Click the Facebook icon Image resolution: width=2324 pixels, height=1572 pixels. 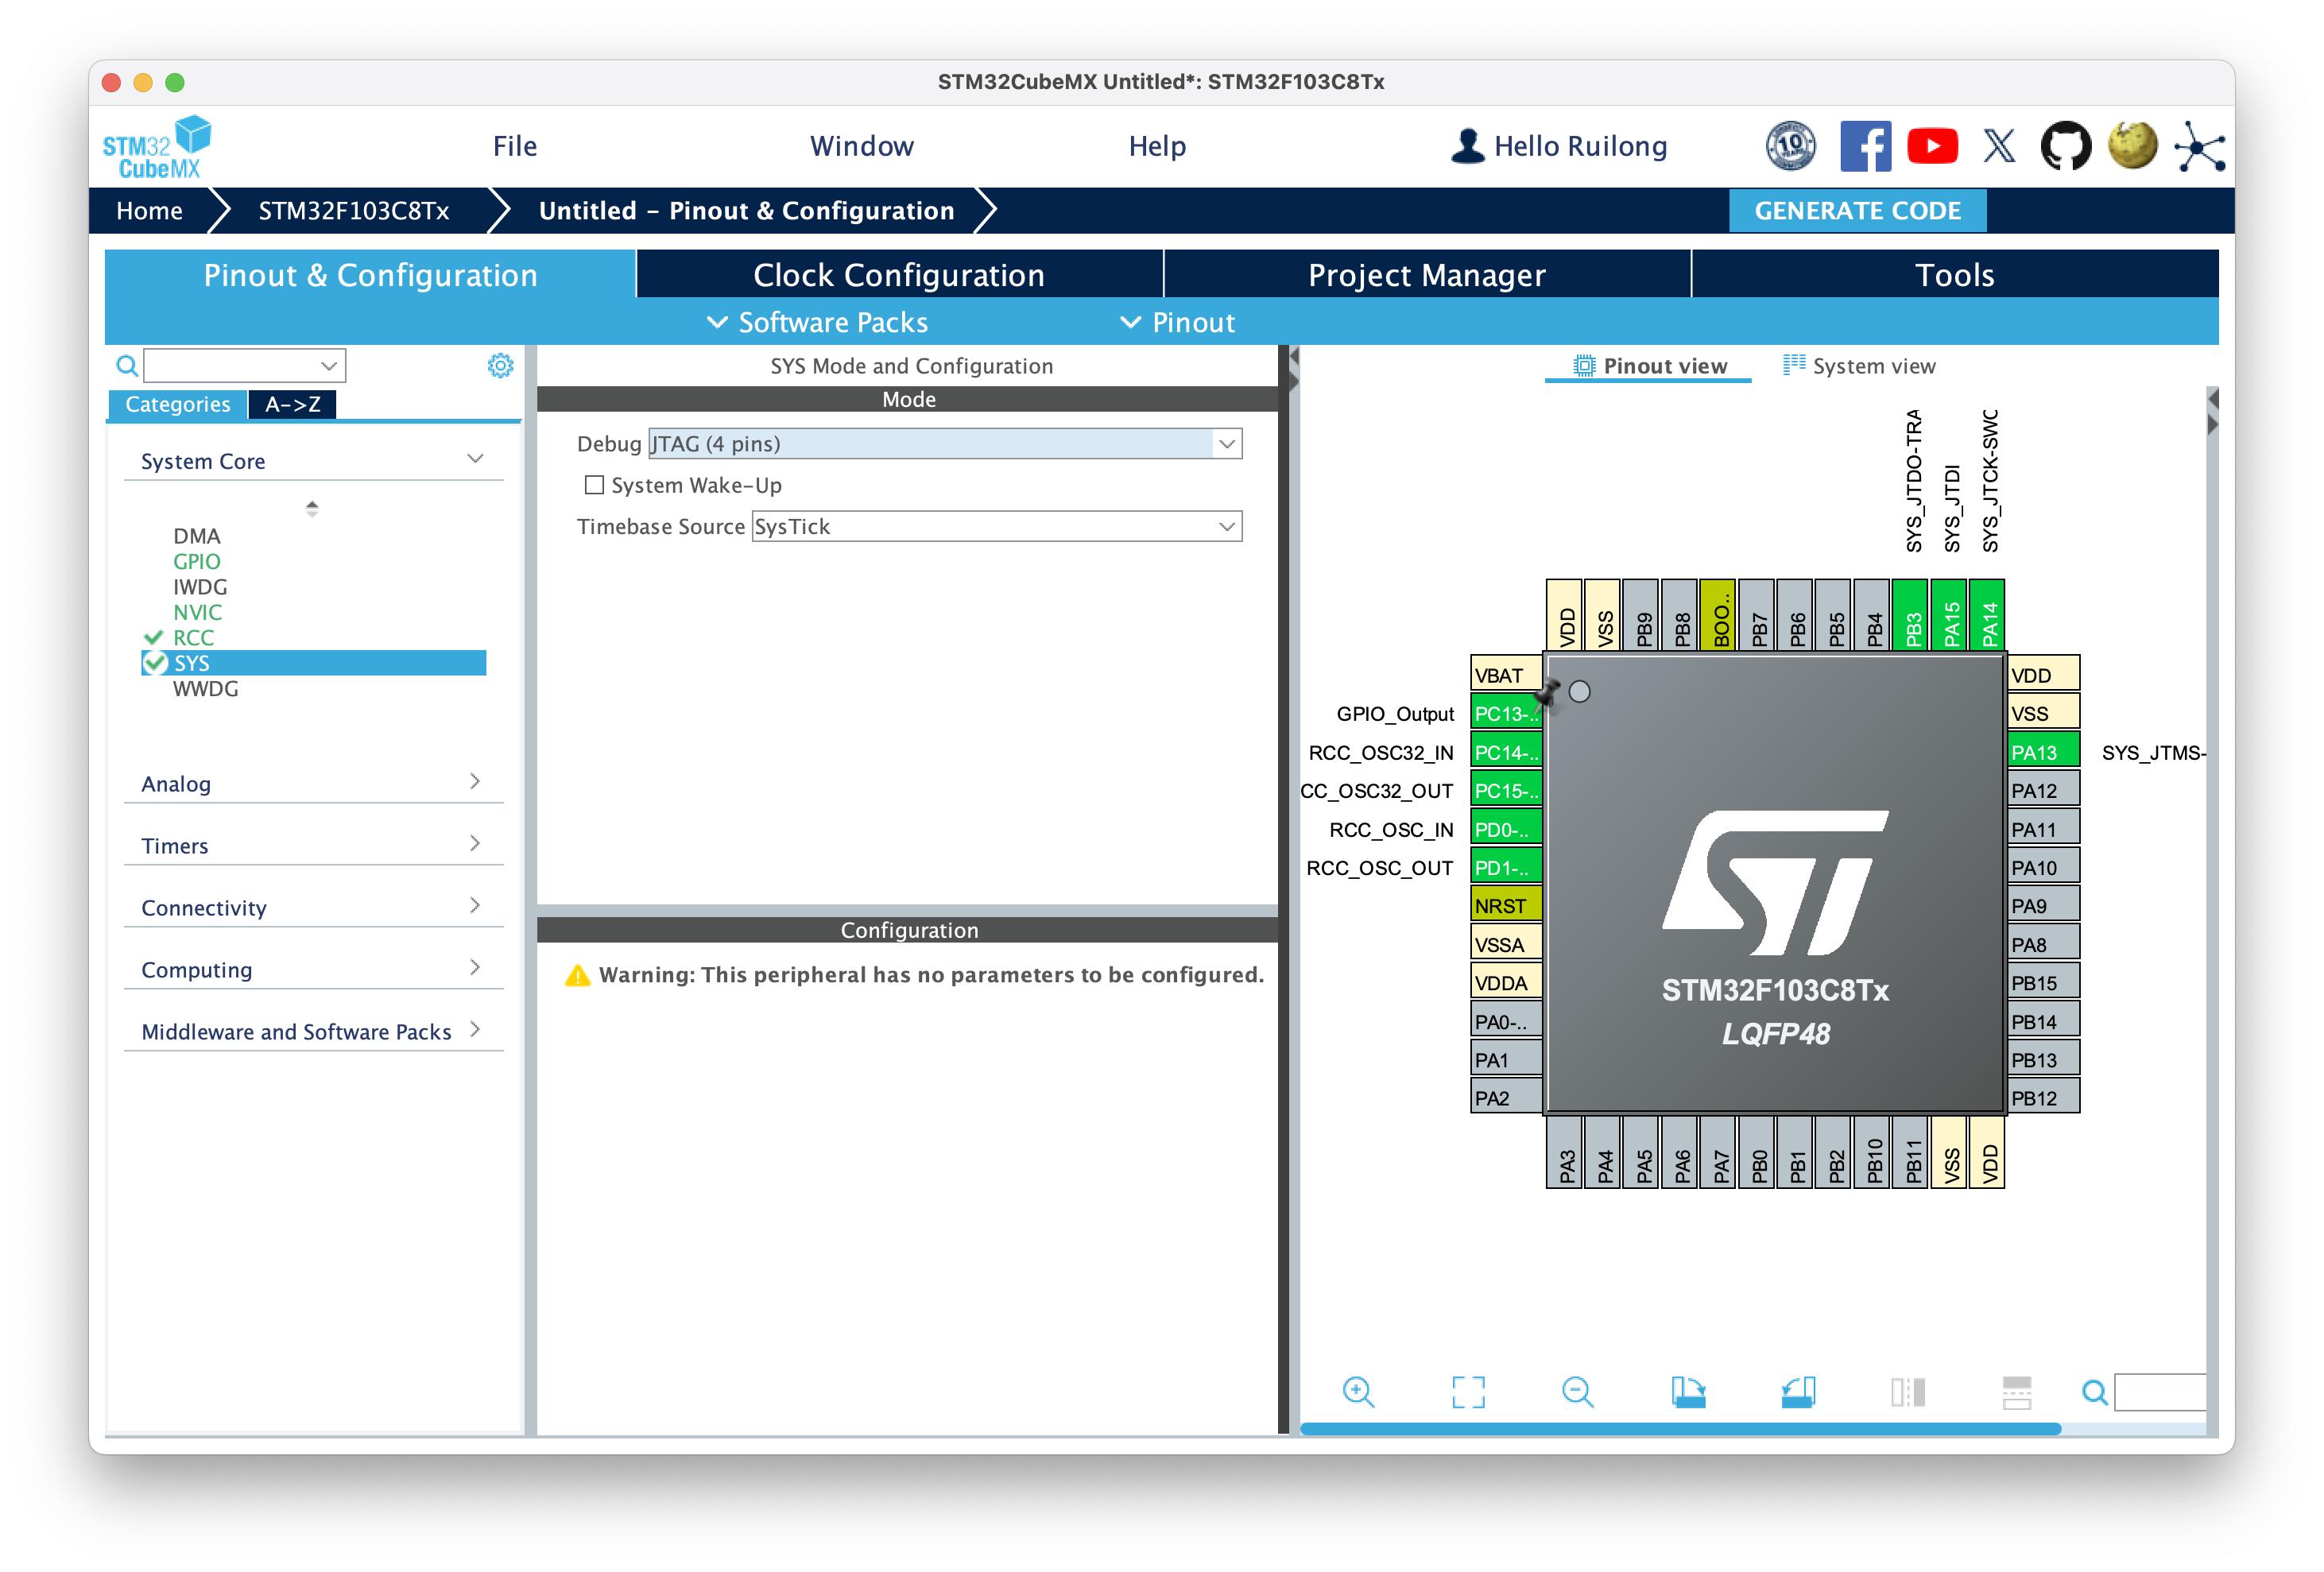click(x=1866, y=146)
